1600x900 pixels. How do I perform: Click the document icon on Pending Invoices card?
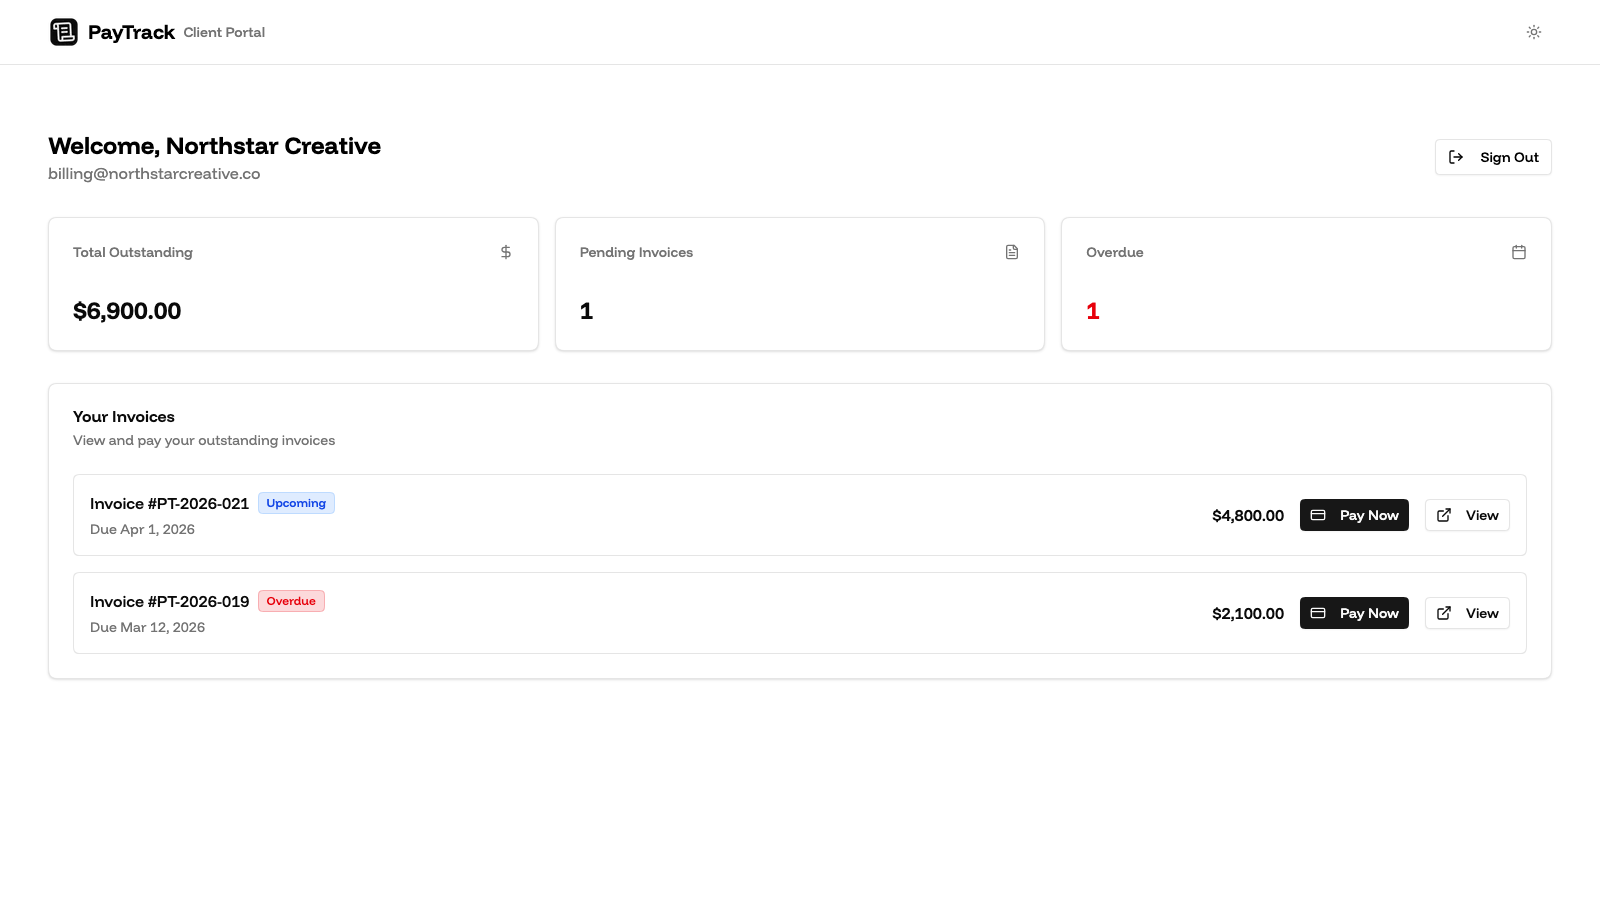pyautogui.click(x=1012, y=252)
